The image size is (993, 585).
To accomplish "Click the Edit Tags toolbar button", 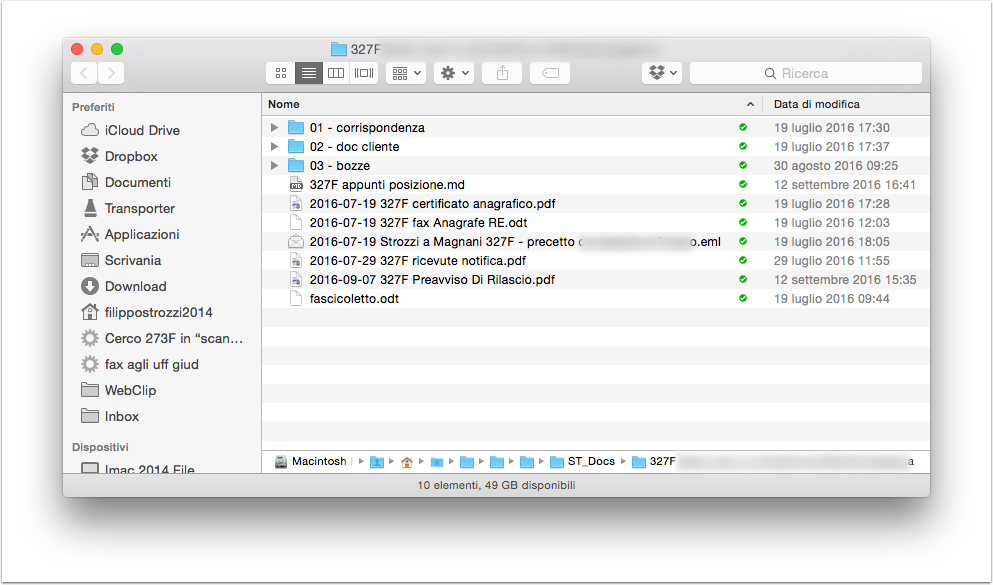I will [x=550, y=73].
